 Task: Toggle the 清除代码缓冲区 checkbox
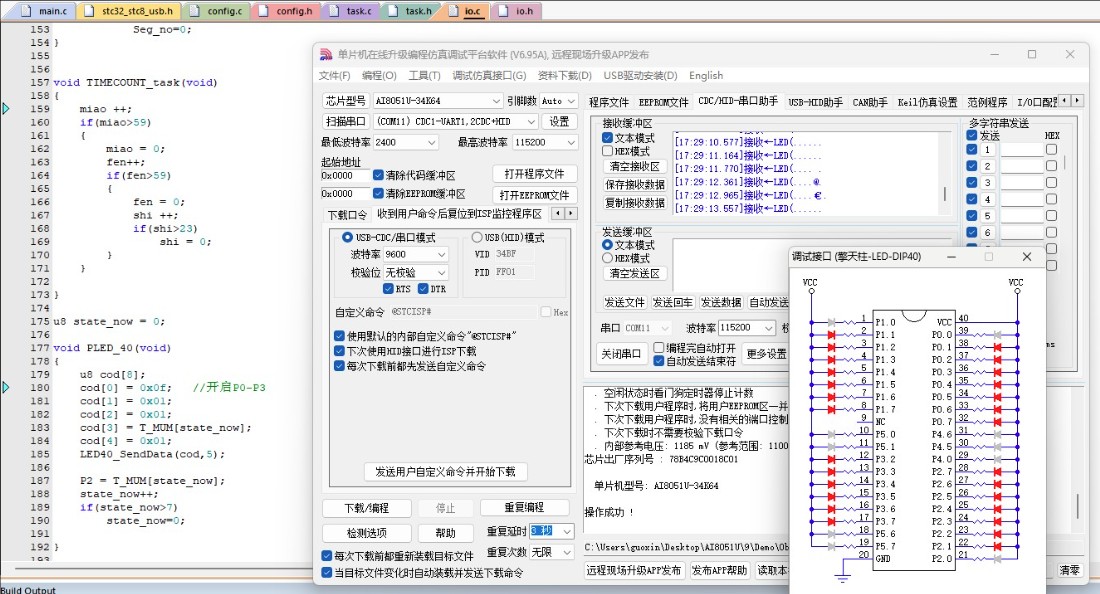tap(378, 175)
